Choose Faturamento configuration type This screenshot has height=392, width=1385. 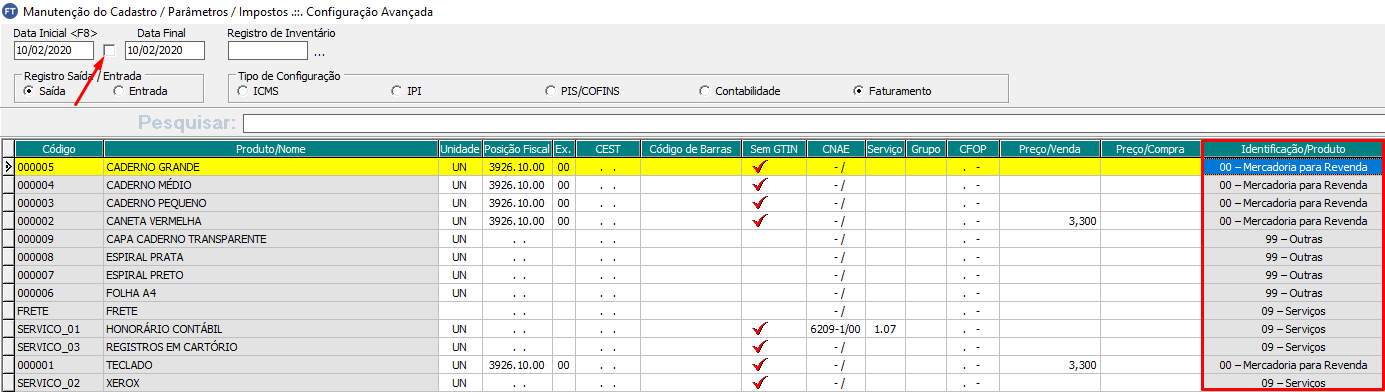(x=858, y=91)
